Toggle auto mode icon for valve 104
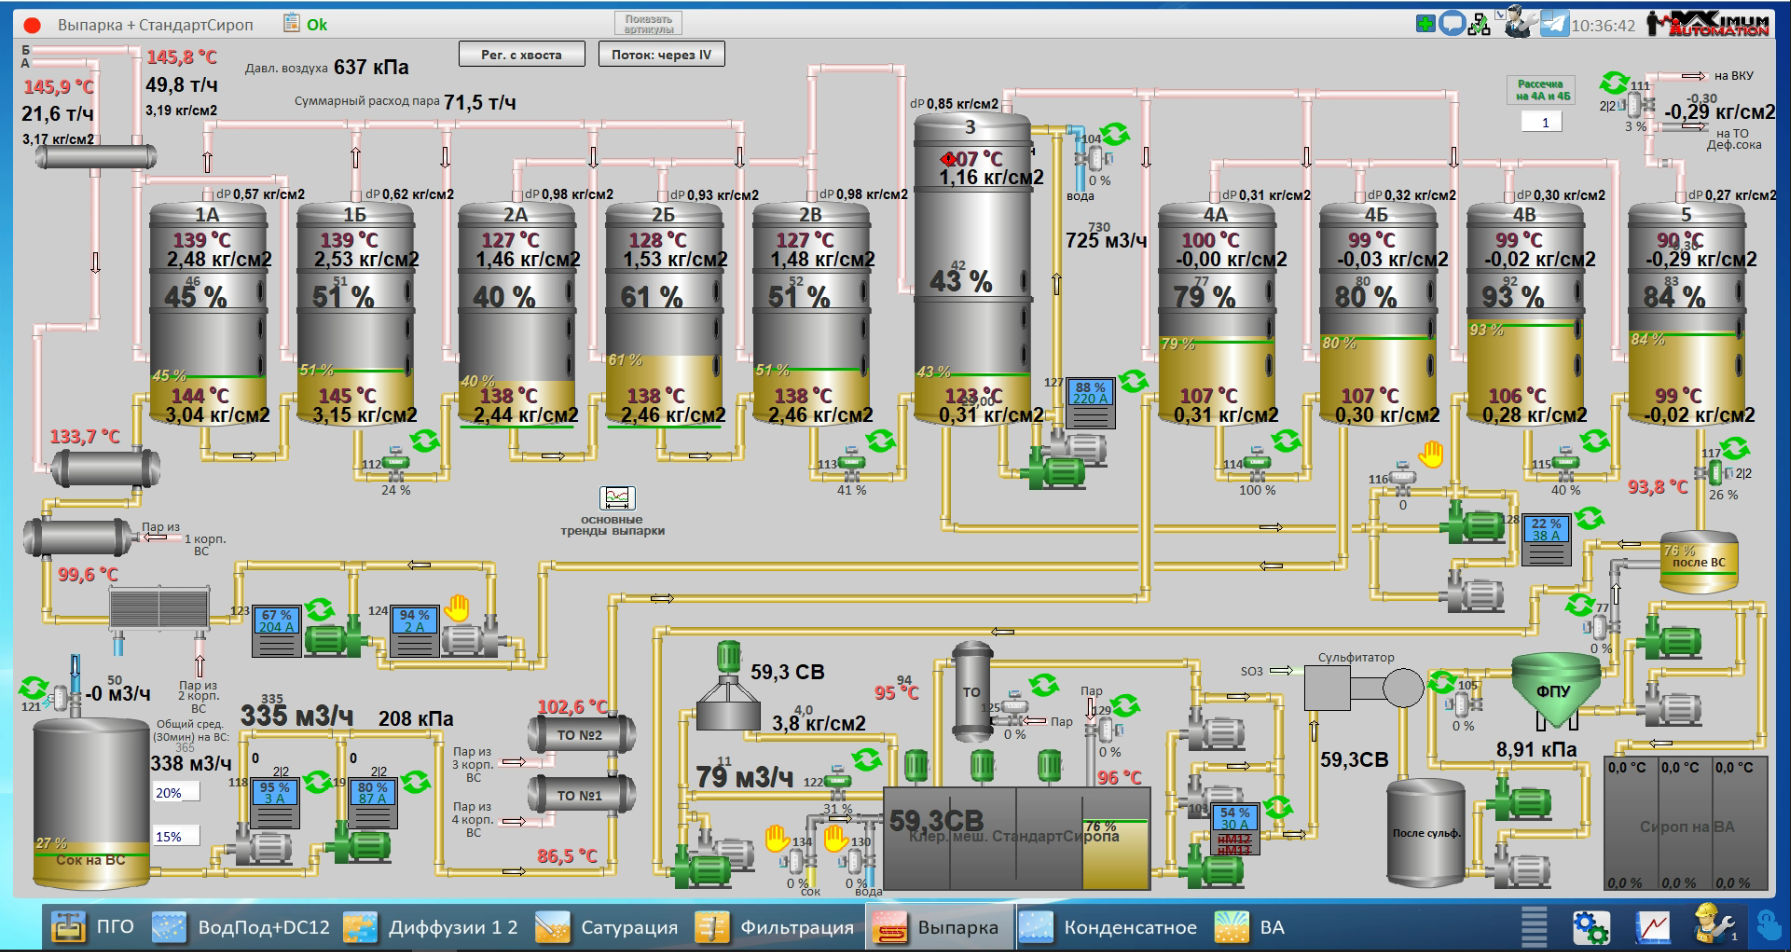The height and width of the screenshot is (952, 1791). tap(1116, 135)
